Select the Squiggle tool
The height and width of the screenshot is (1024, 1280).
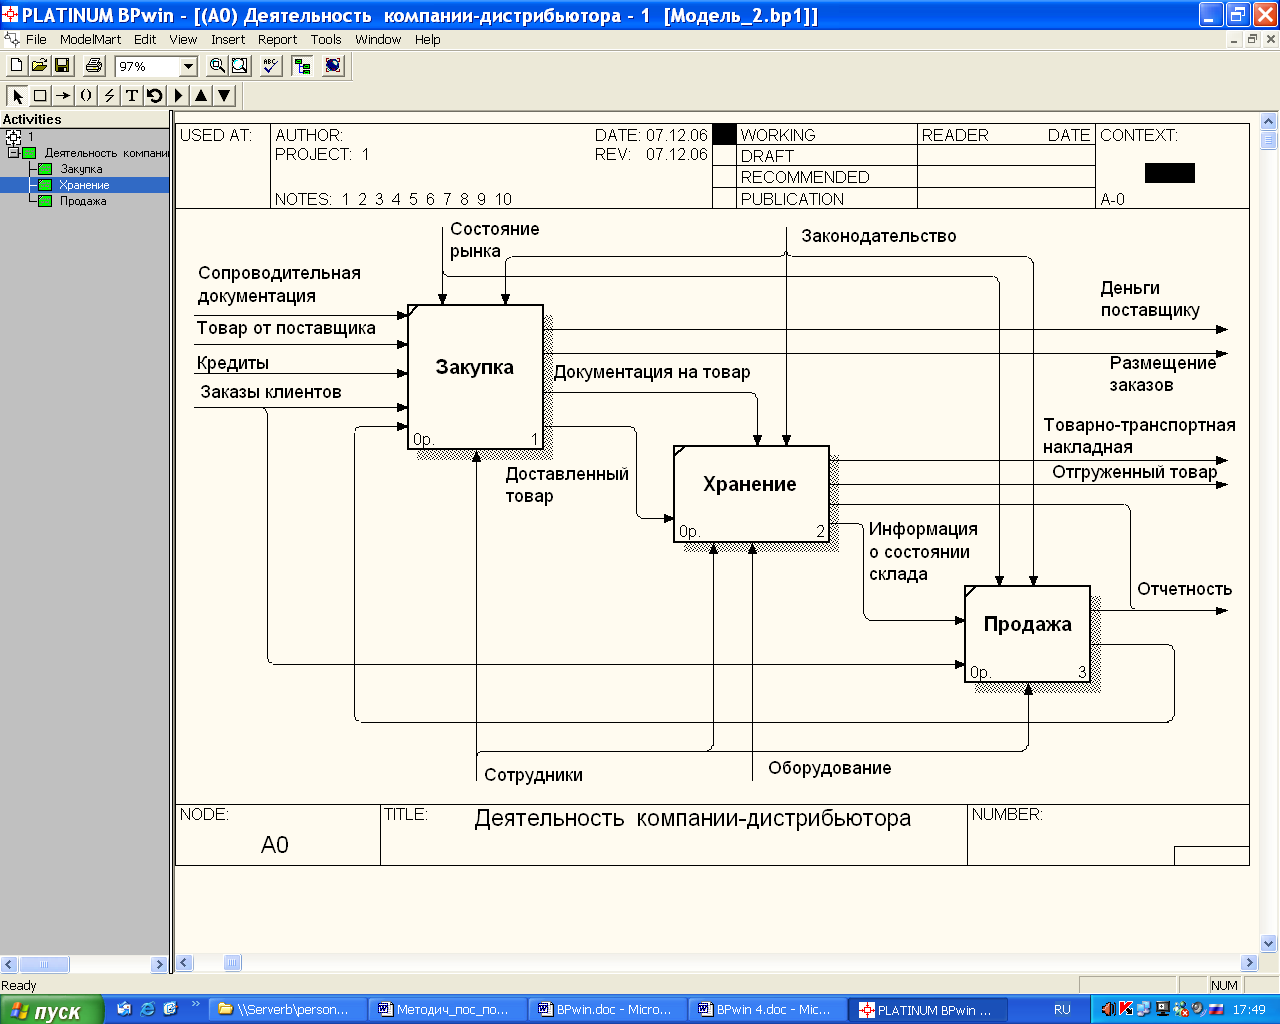[86, 96]
